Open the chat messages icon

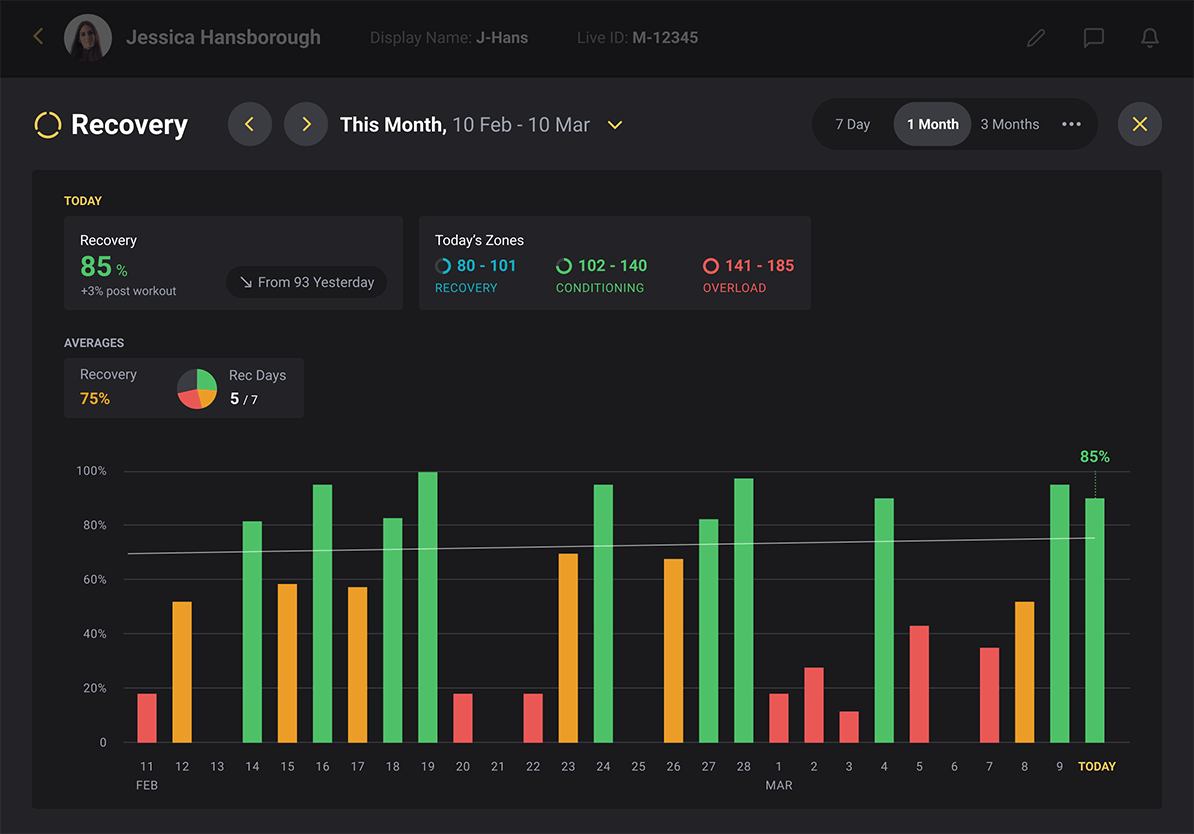coord(1093,38)
